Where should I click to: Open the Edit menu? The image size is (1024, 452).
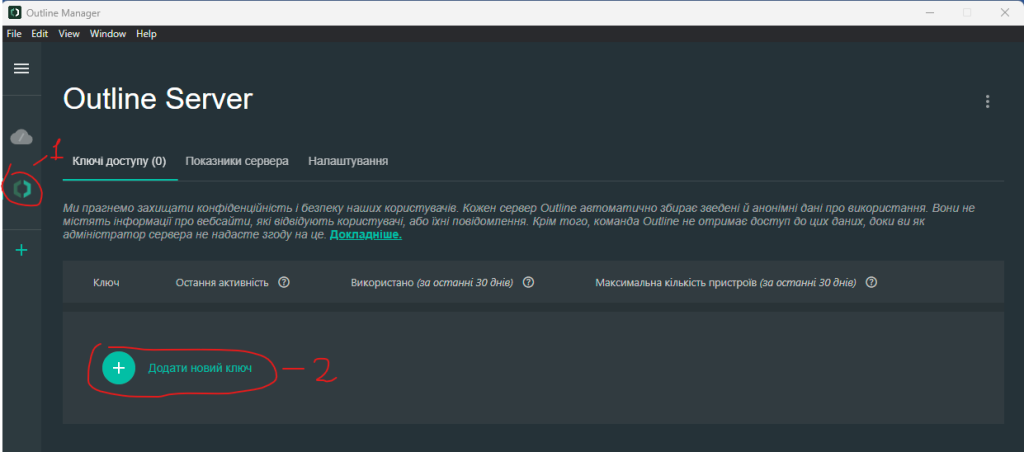pos(39,34)
